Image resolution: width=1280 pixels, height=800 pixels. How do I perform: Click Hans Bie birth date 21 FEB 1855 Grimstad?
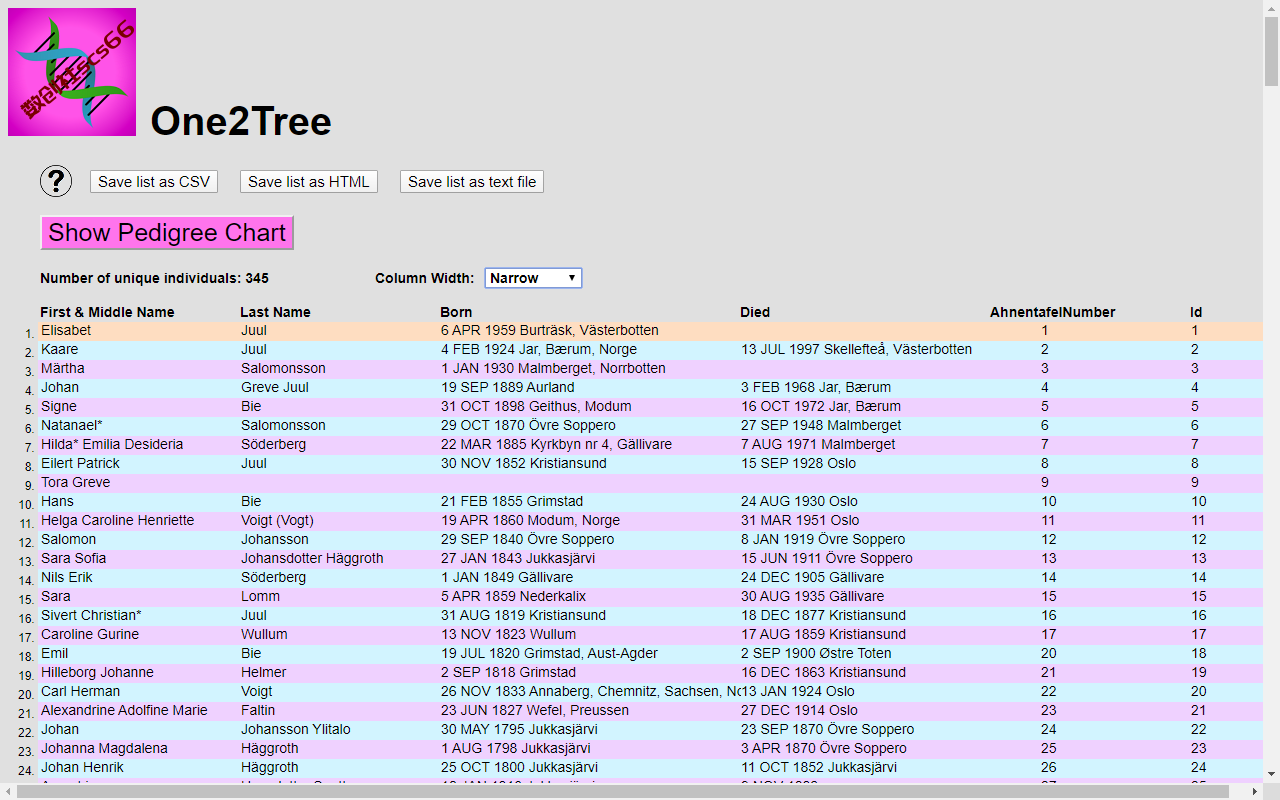512,501
